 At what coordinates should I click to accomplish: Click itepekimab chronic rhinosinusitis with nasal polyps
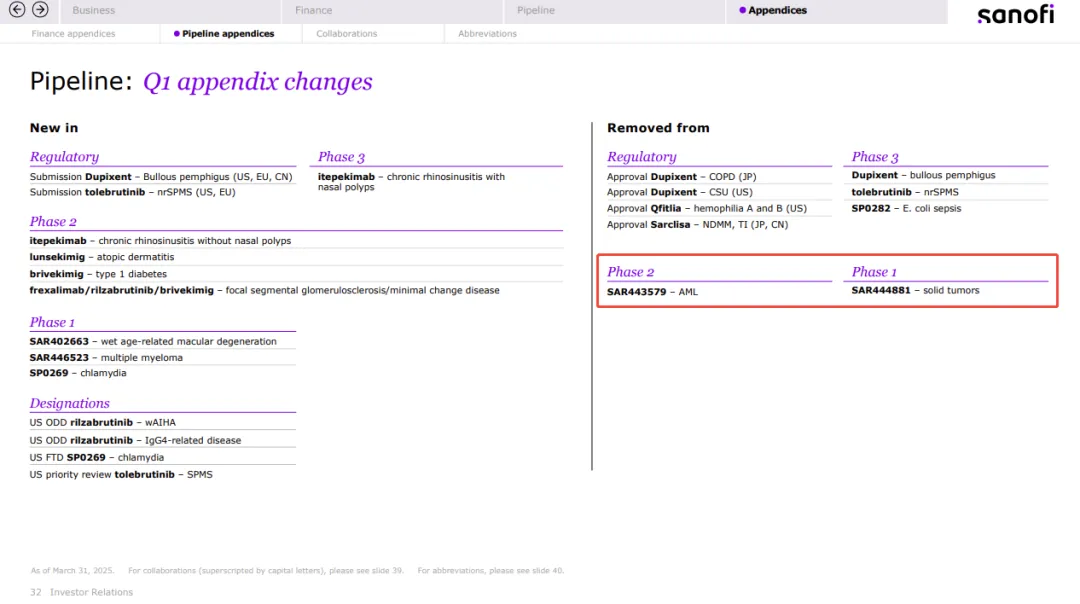click(411, 182)
